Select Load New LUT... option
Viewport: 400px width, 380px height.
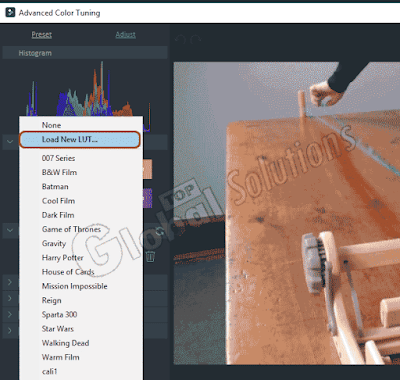pyautogui.click(x=80, y=139)
